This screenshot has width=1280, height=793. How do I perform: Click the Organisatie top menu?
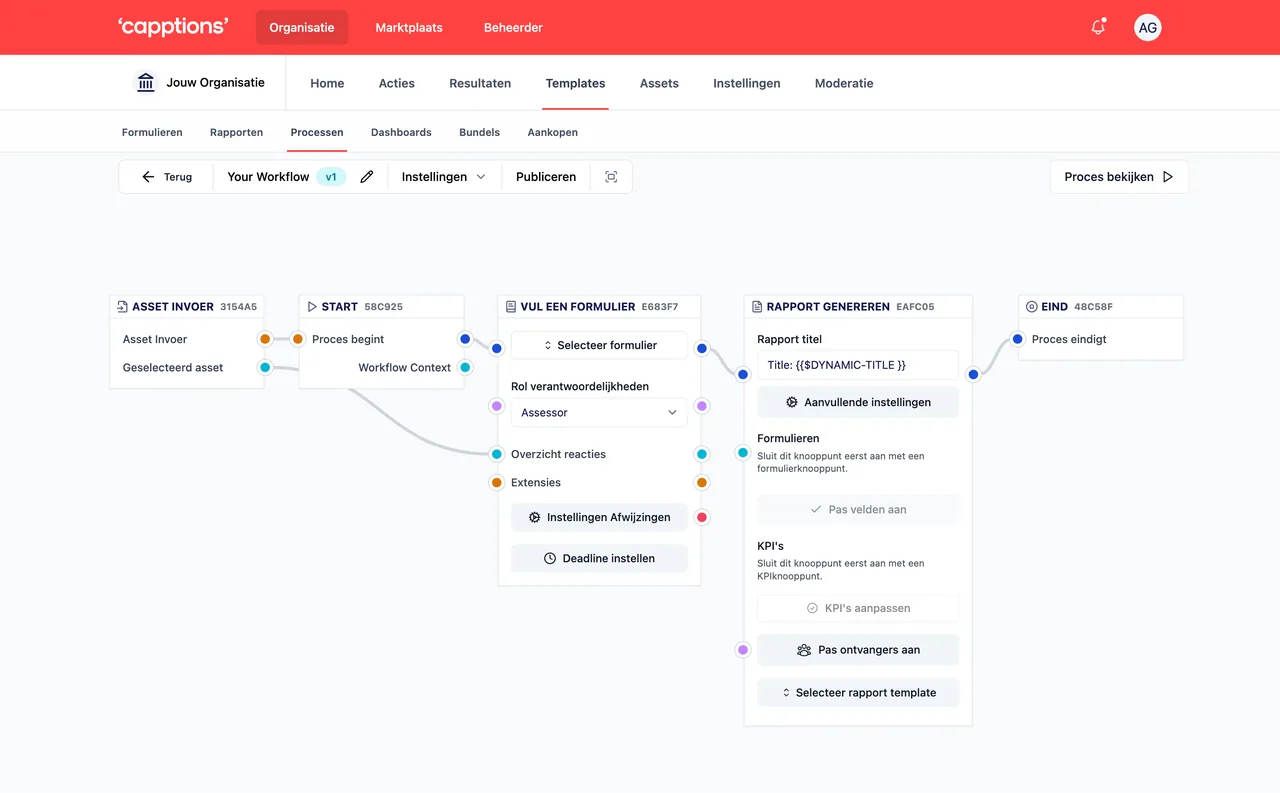[x=302, y=27]
